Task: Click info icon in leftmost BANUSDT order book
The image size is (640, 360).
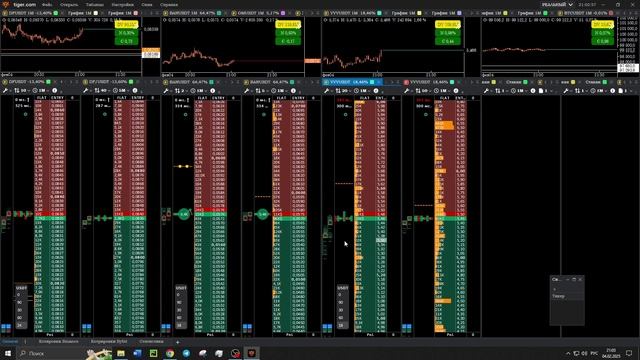Action: [213, 90]
